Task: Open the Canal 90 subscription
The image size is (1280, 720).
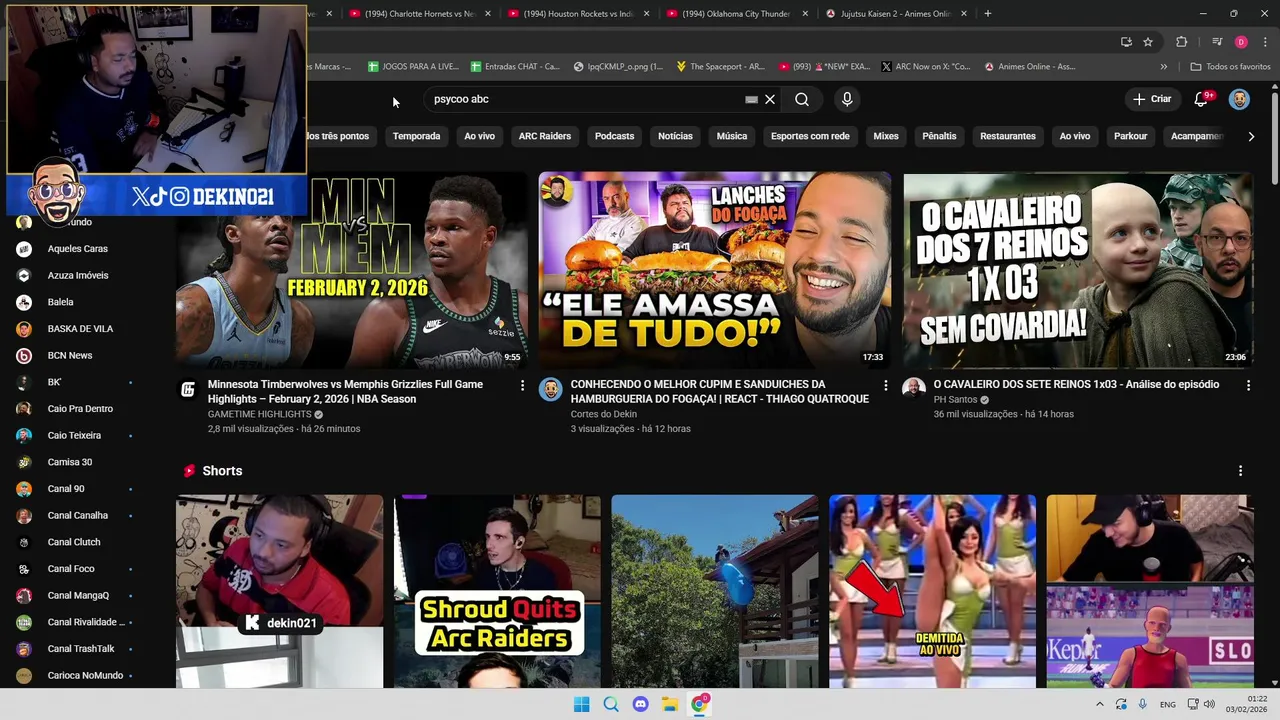Action: click(66, 489)
